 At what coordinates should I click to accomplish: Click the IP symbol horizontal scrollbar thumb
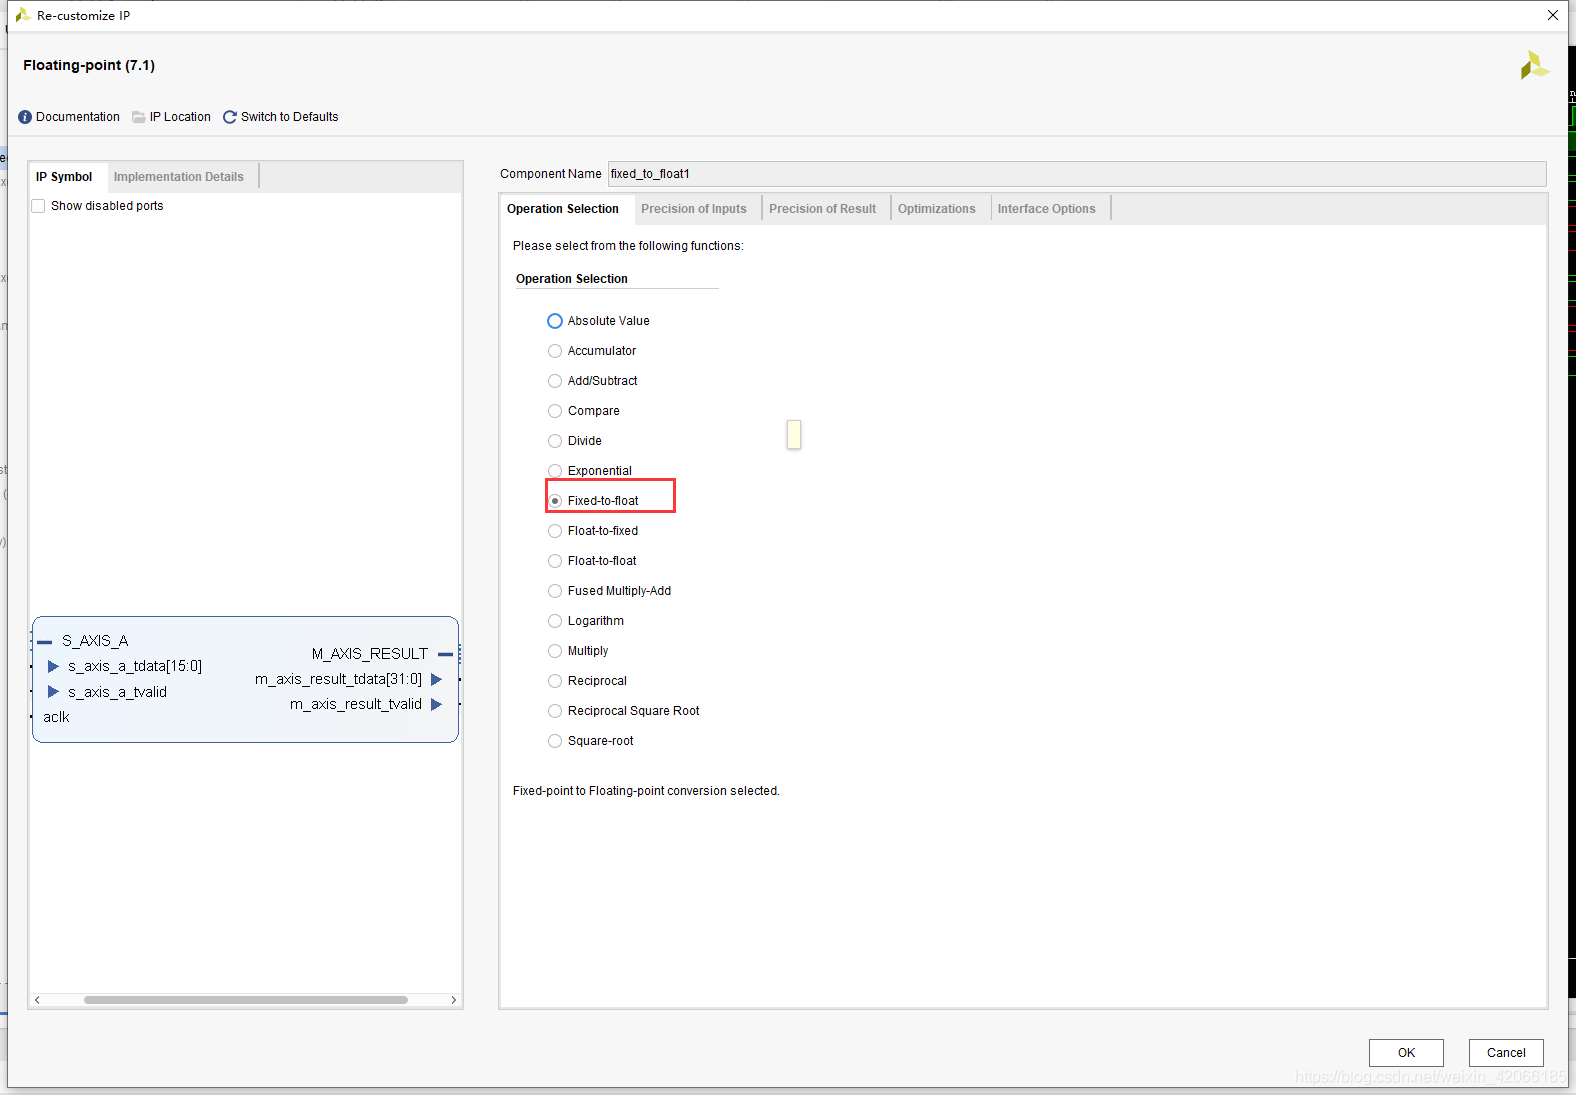pyautogui.click(x=246, y=1000)
